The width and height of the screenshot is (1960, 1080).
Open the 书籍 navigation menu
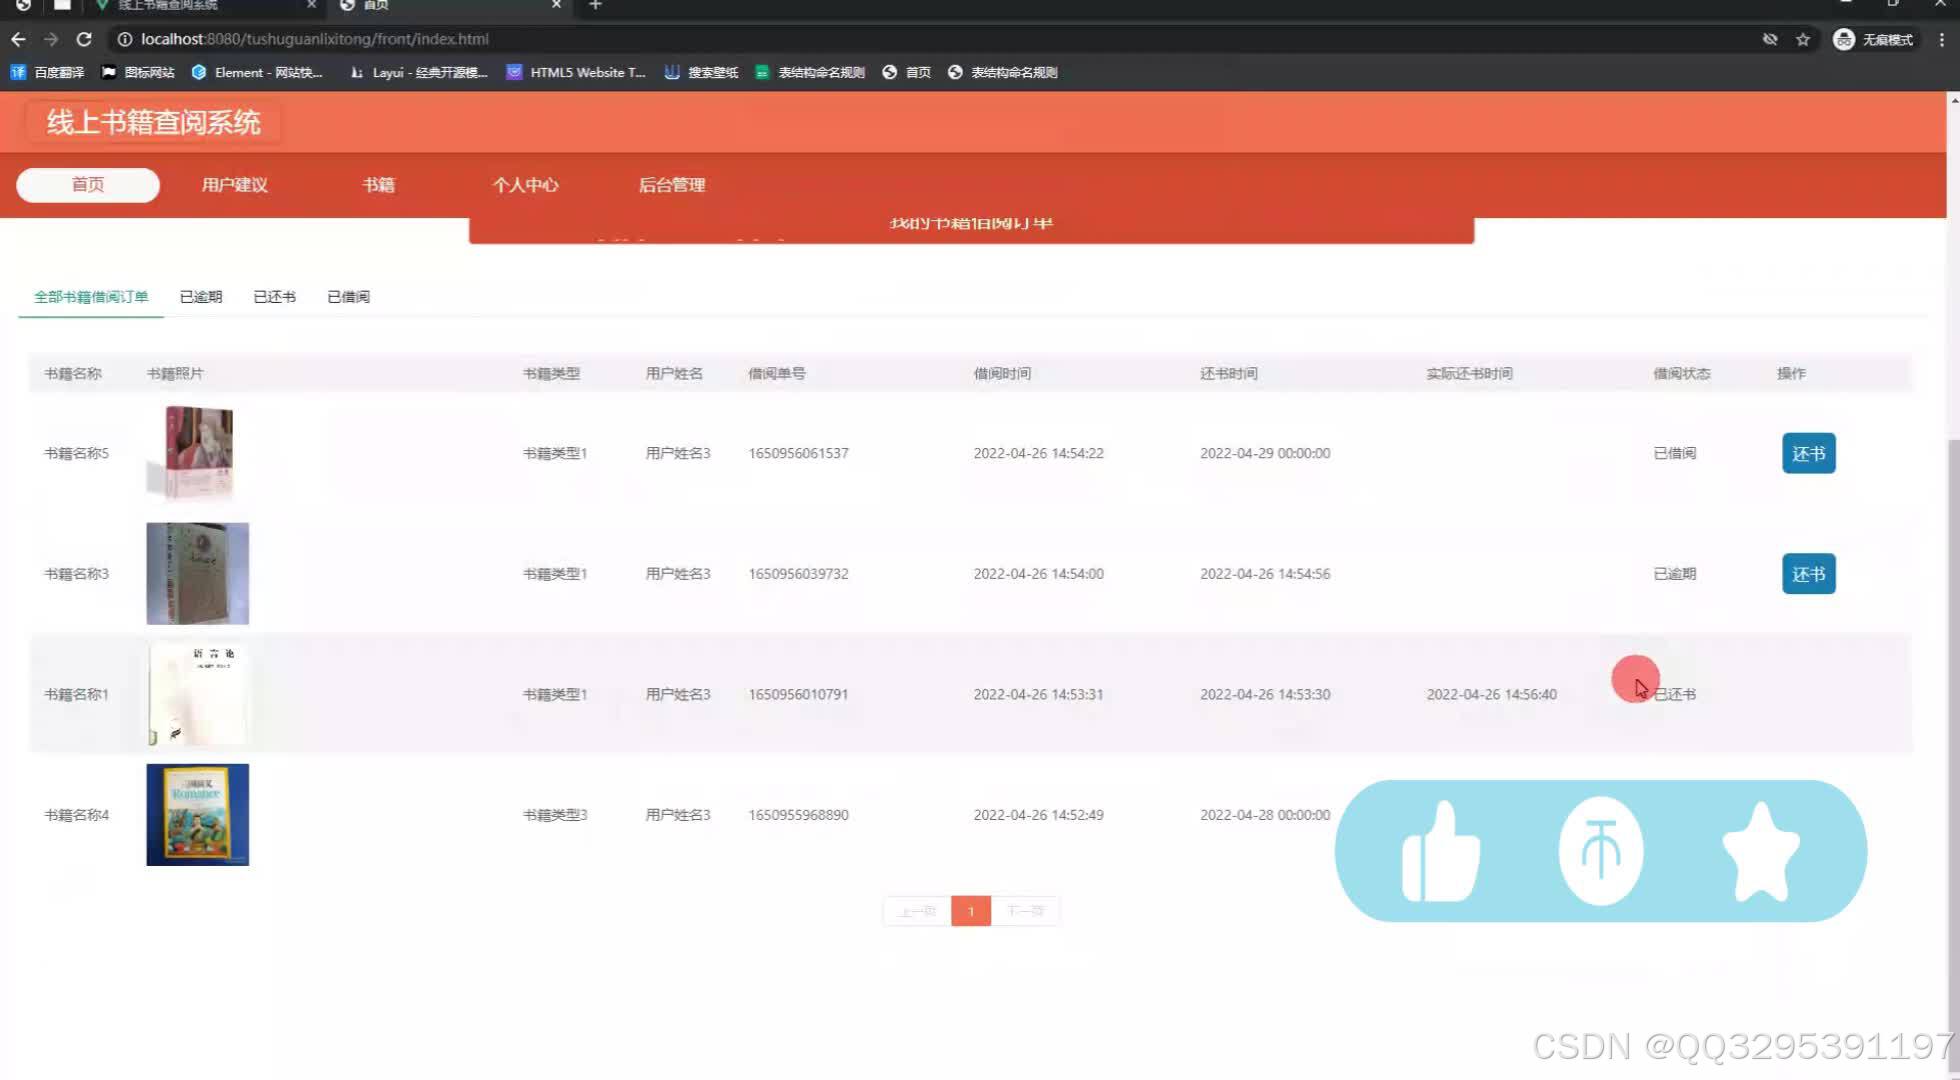click(x=378, y=184)
